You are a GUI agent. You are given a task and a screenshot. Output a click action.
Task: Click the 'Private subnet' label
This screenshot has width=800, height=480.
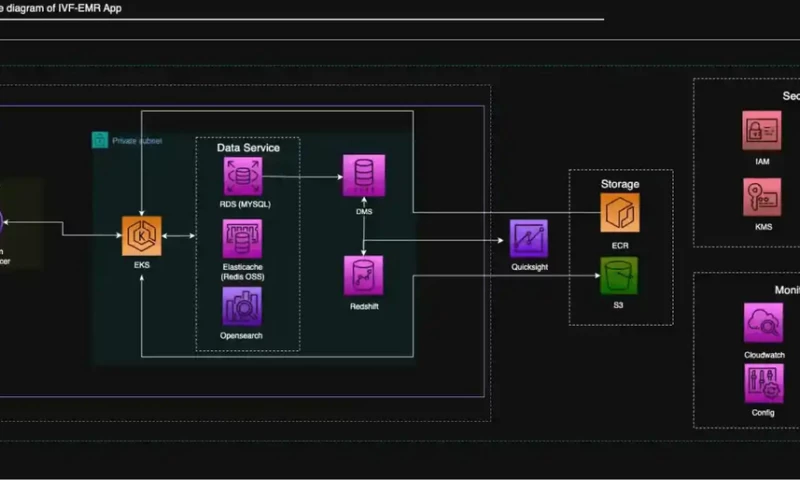click(137, 141)
